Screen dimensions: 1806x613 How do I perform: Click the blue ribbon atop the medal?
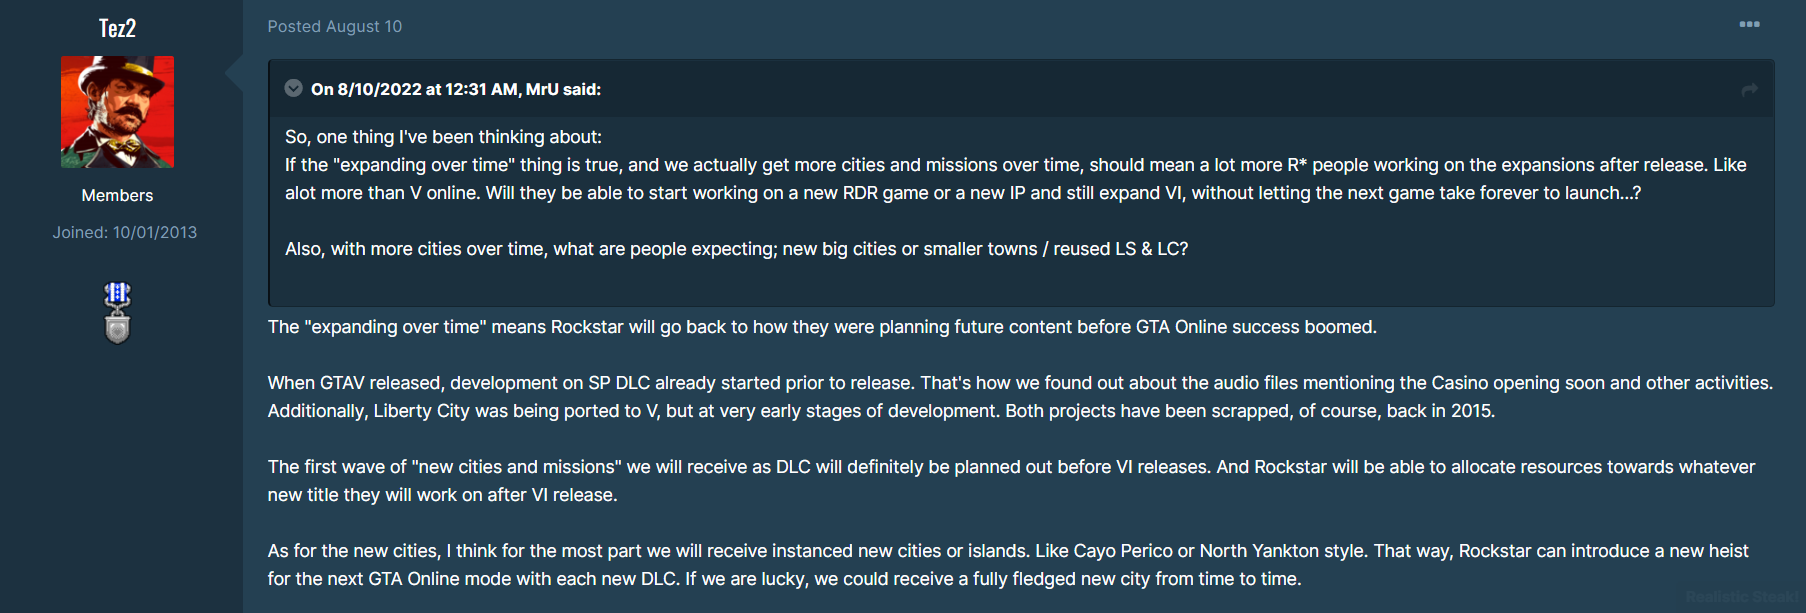(x=117, y=293)
